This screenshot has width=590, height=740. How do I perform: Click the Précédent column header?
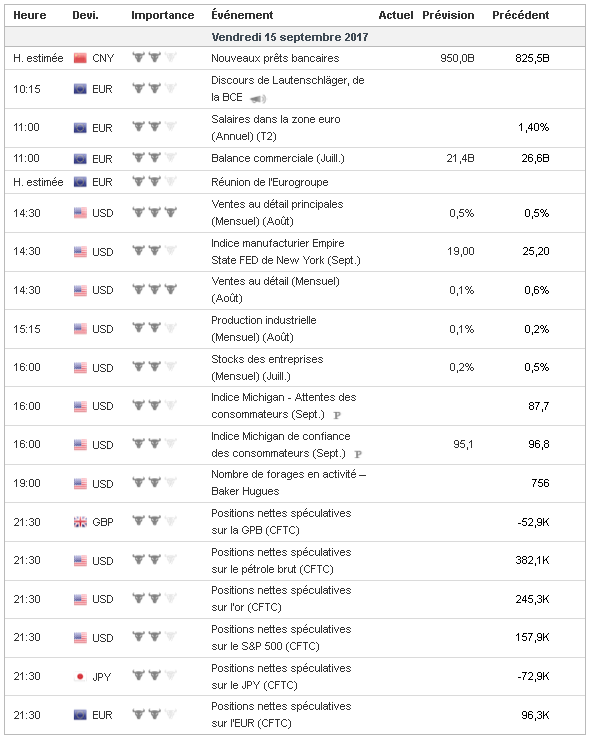[521, 15]
